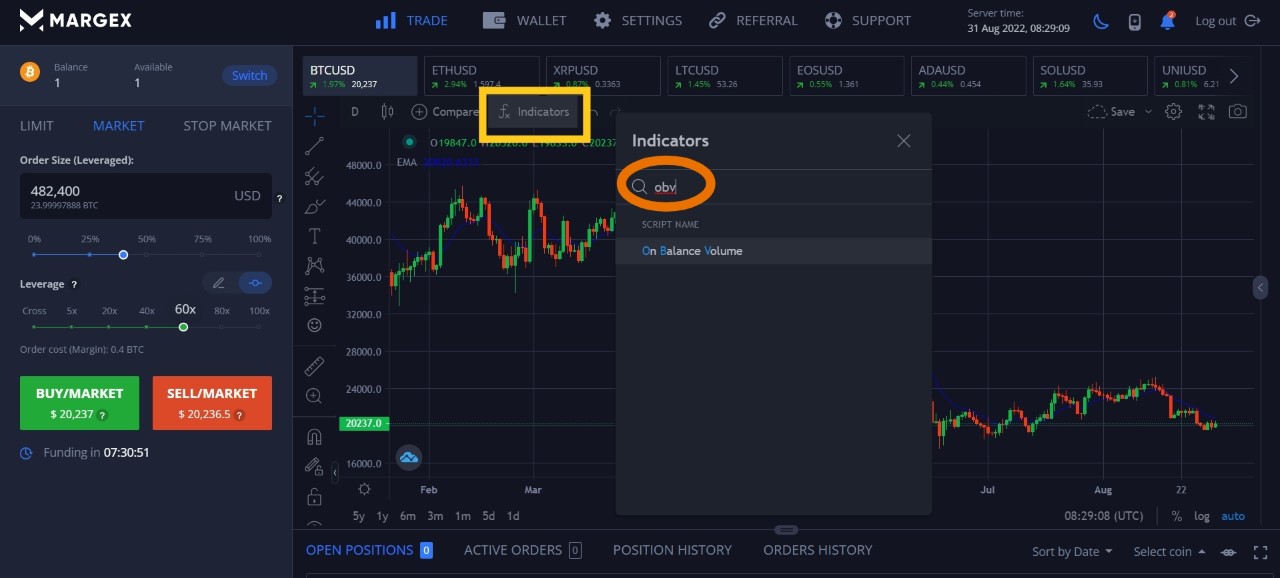Expand the Save layout dropdown arrow
The width and height of the screenshot is (1280, 578).
1148,112
